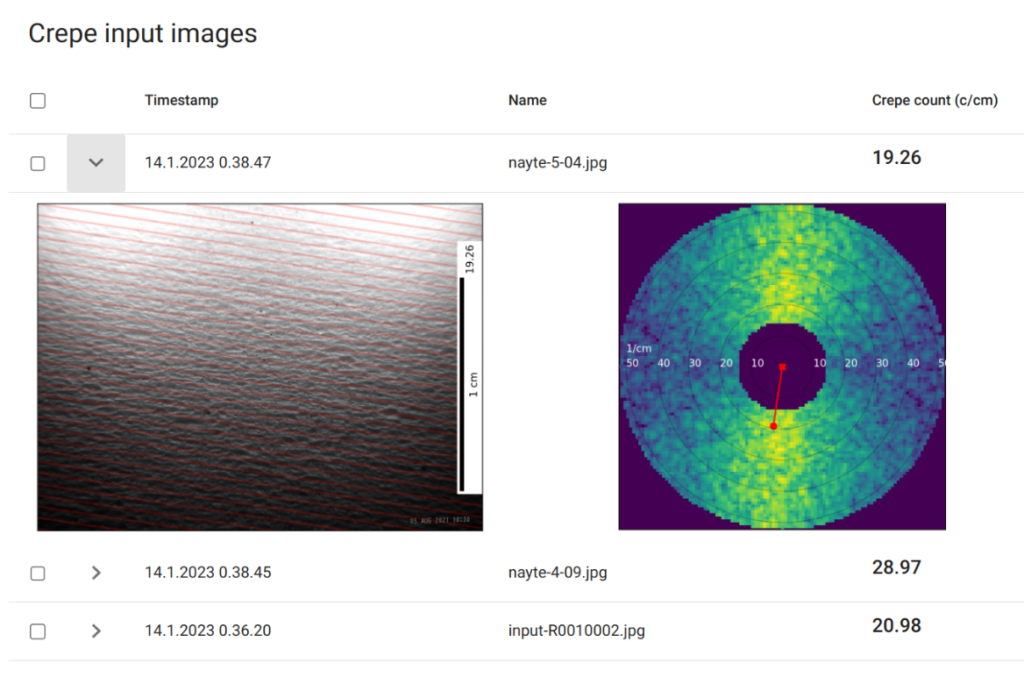The image size is (1024, 677).
Task: Click the red peak marker dot on the spectrum
Action: (x=774, y=426)
